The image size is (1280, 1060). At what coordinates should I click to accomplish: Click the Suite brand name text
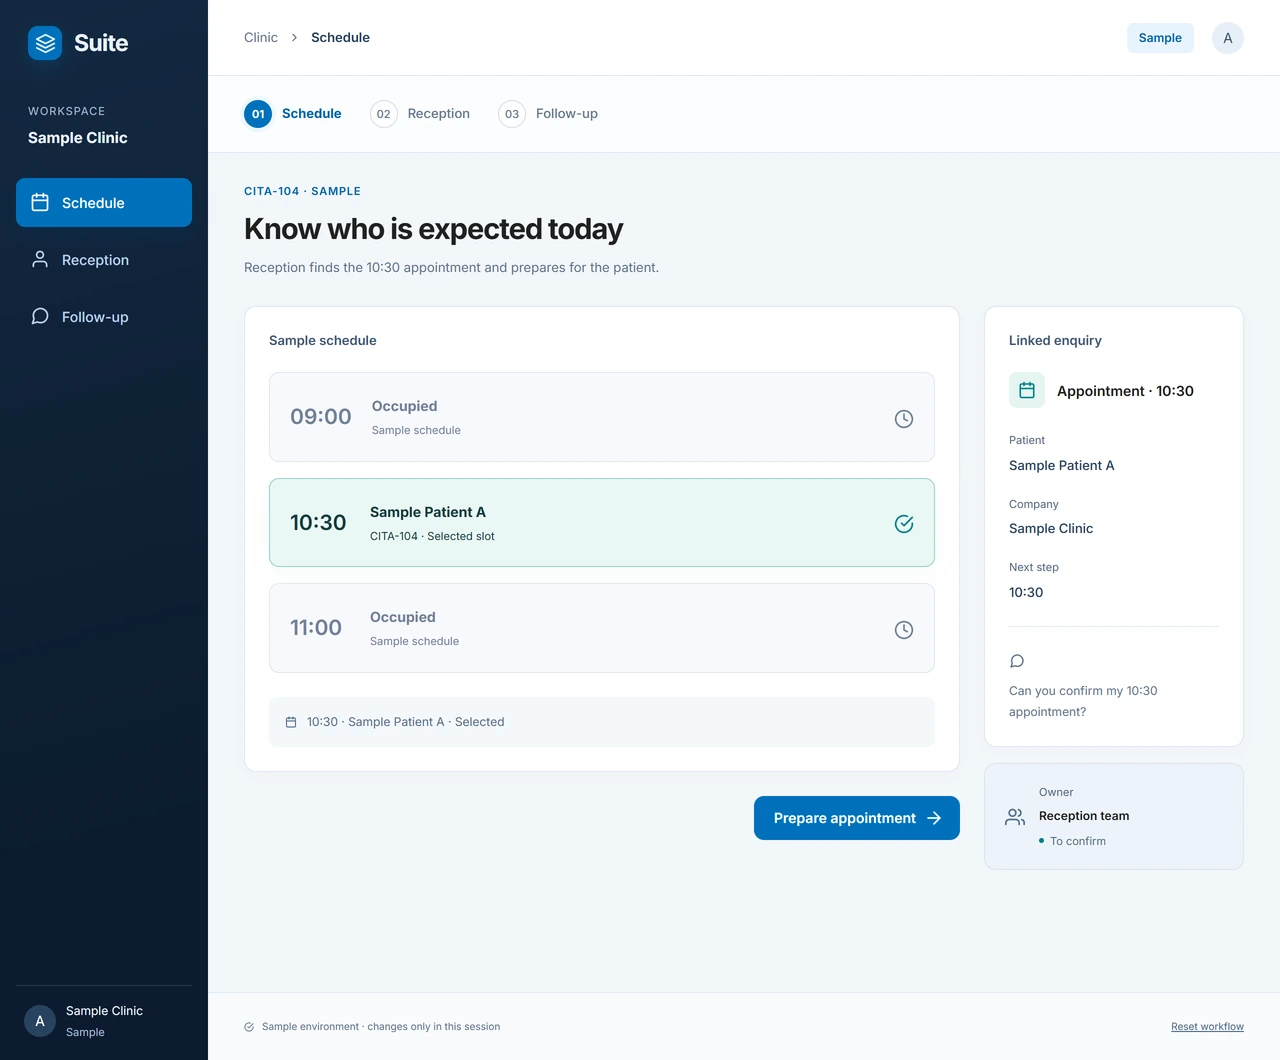coord(101,43)
